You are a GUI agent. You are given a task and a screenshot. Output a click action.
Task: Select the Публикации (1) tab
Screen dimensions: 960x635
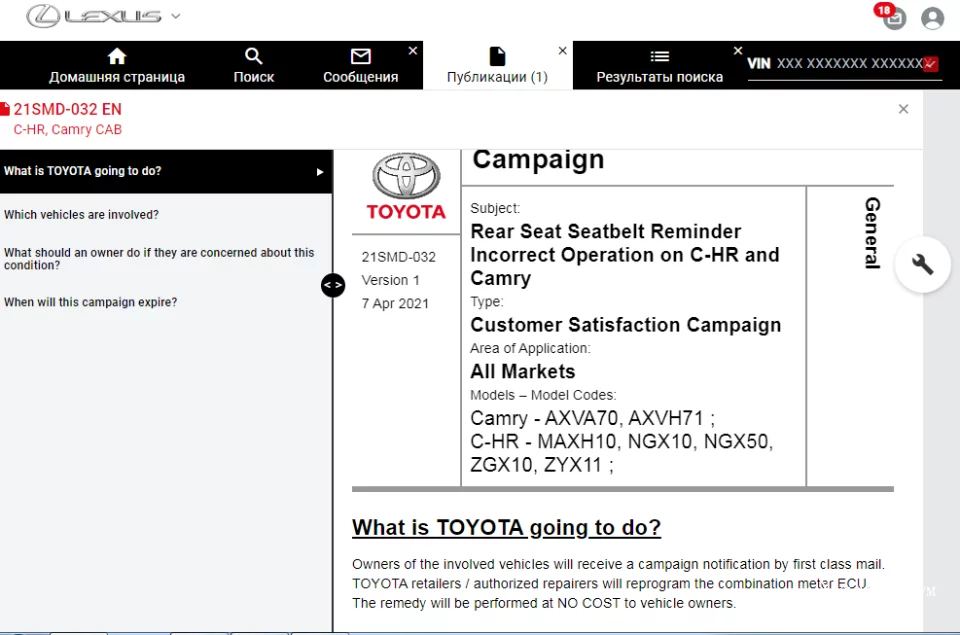click(x=497, y=66)
